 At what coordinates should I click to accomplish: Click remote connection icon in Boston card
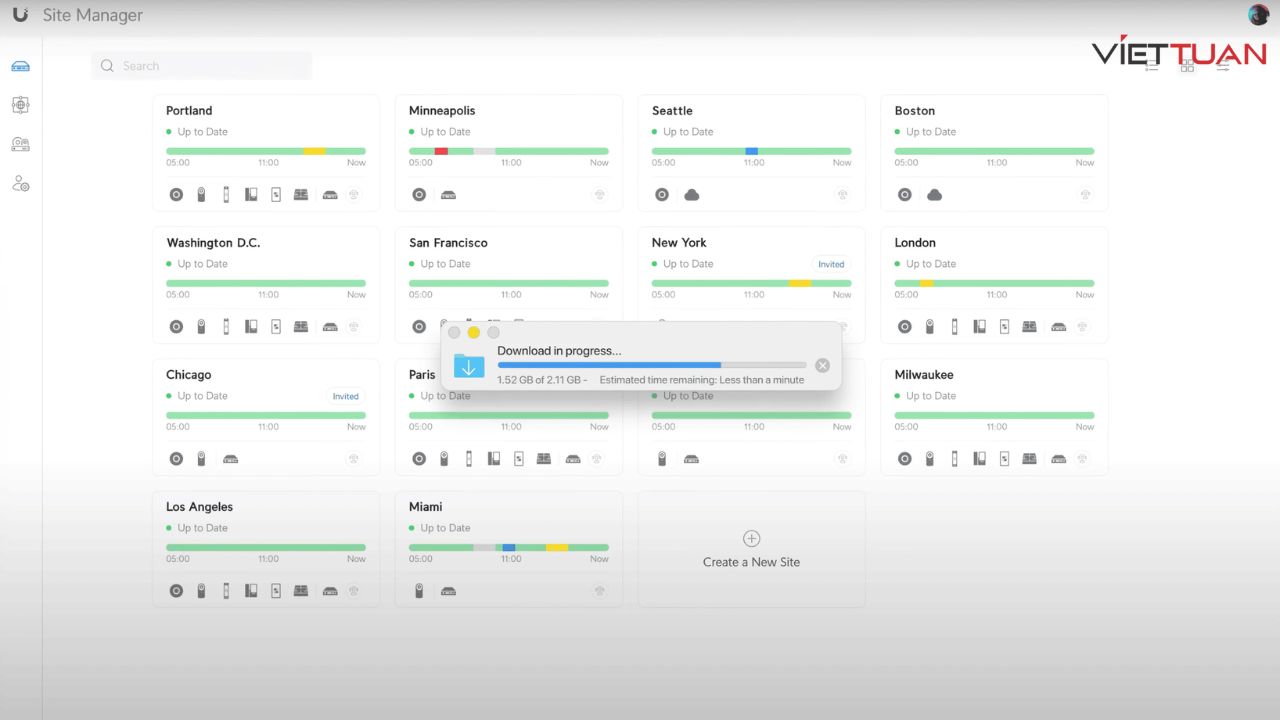1085,195
